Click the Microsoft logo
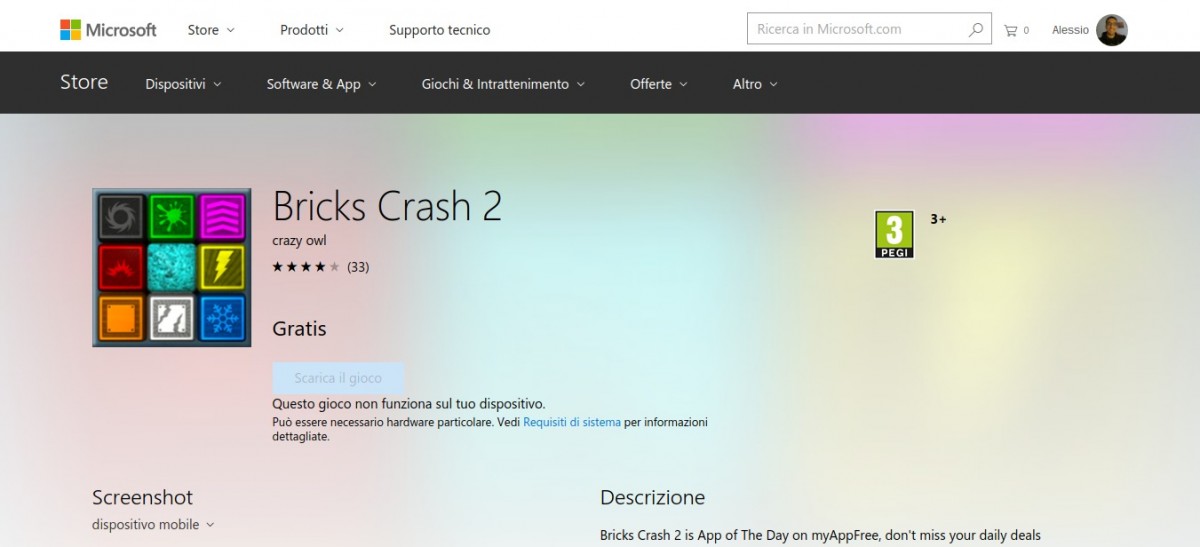Screen dimensions: 1200x547 [x=108, y=30]
